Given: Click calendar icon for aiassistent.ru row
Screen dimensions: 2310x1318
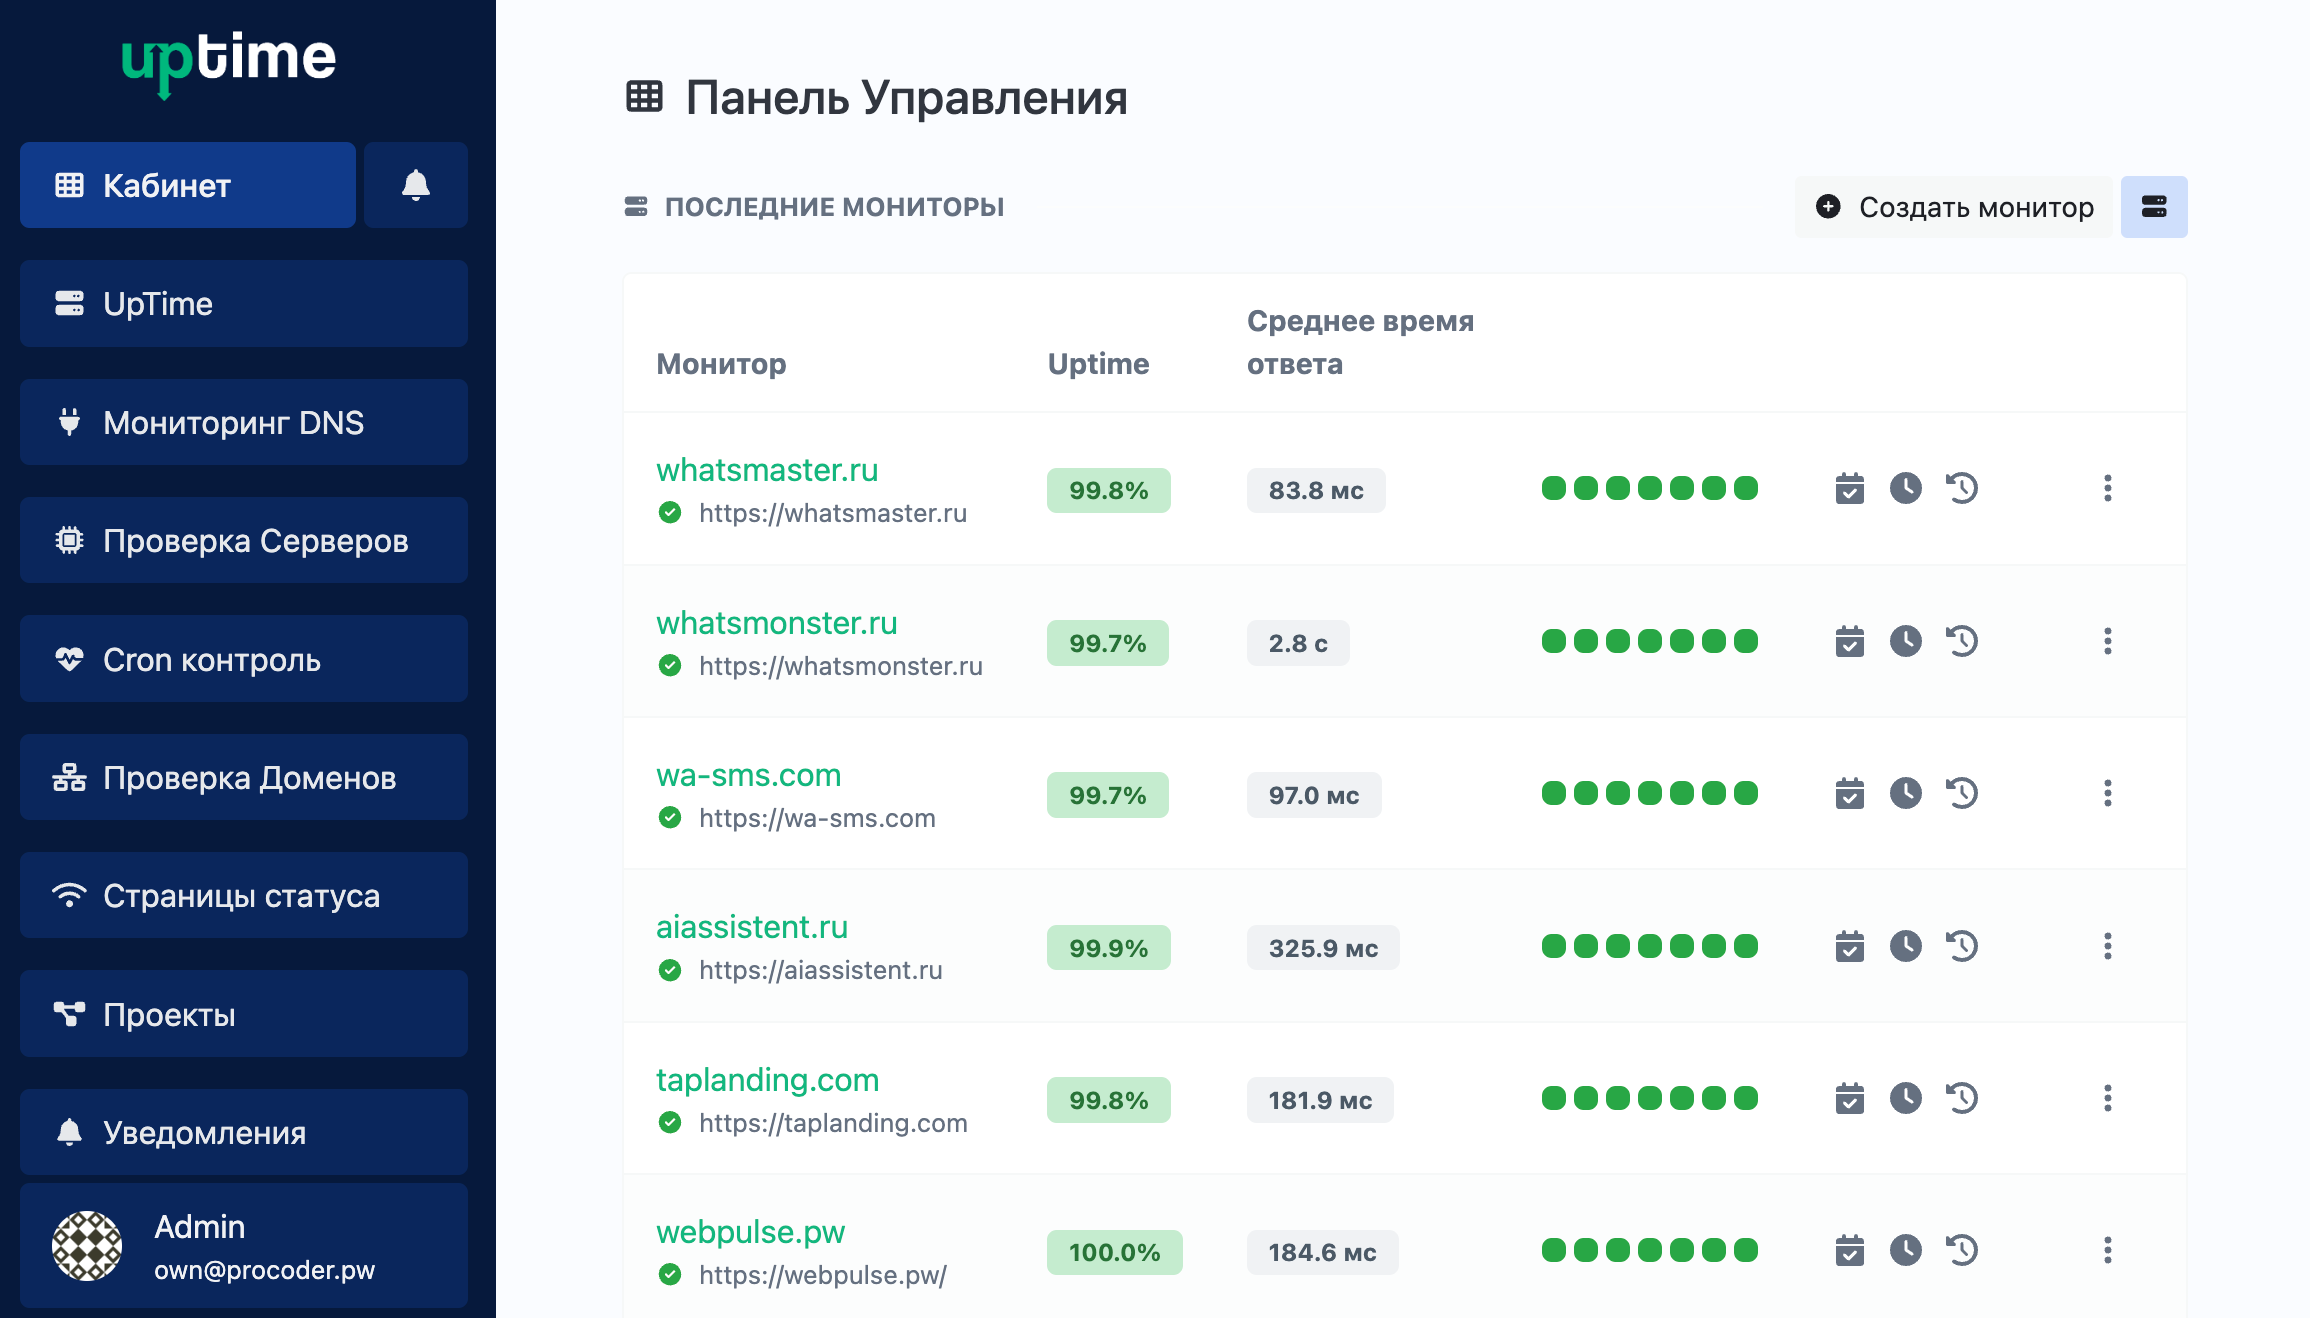Looking at the screenshot, I should (x=1849, y=946).
